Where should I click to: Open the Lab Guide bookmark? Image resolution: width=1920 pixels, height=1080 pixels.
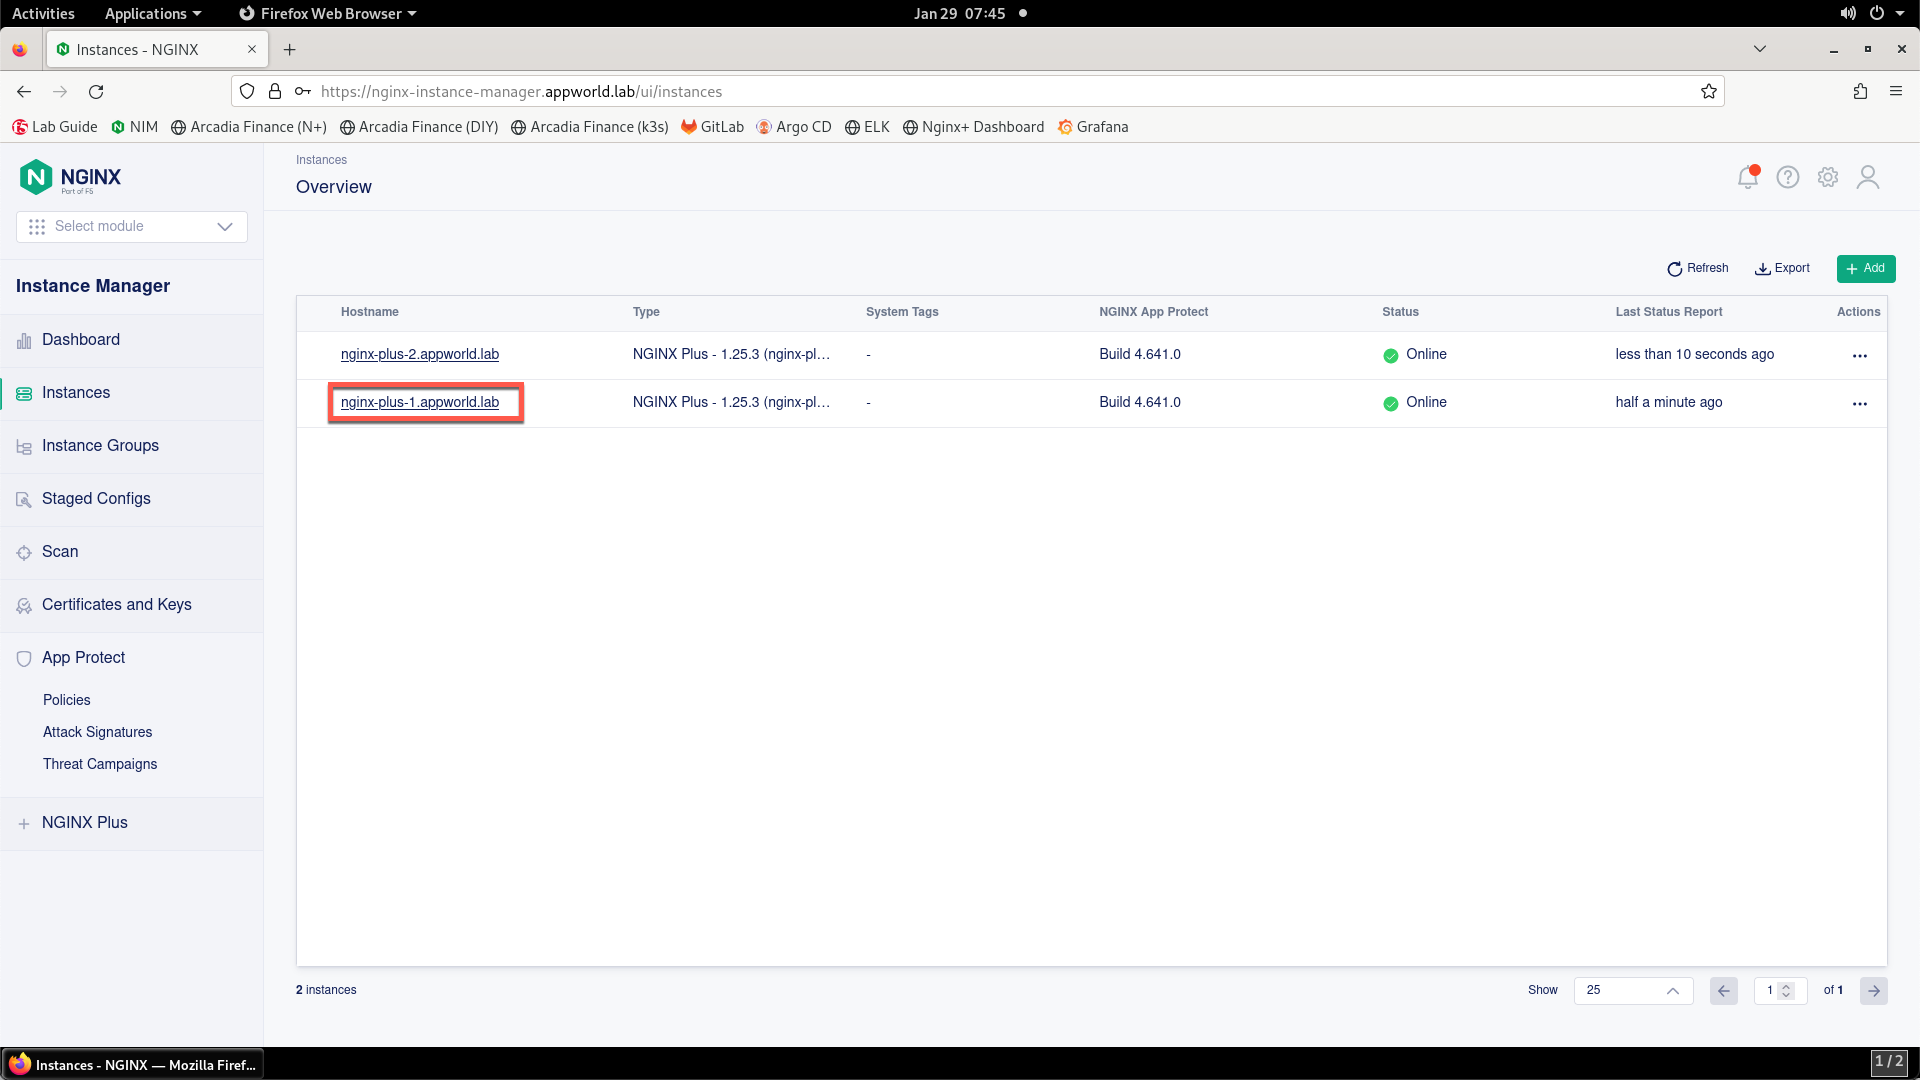(x=55, y=127)
